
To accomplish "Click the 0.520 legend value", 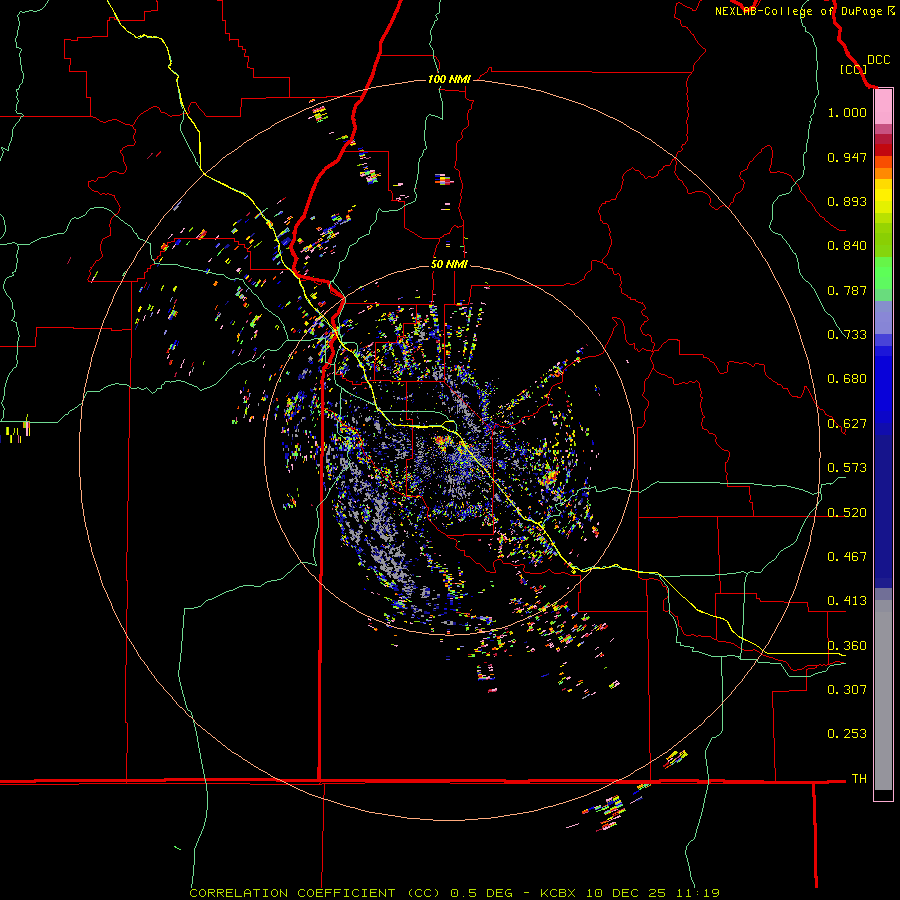I will pyautogui.click(x=847, y=513).
